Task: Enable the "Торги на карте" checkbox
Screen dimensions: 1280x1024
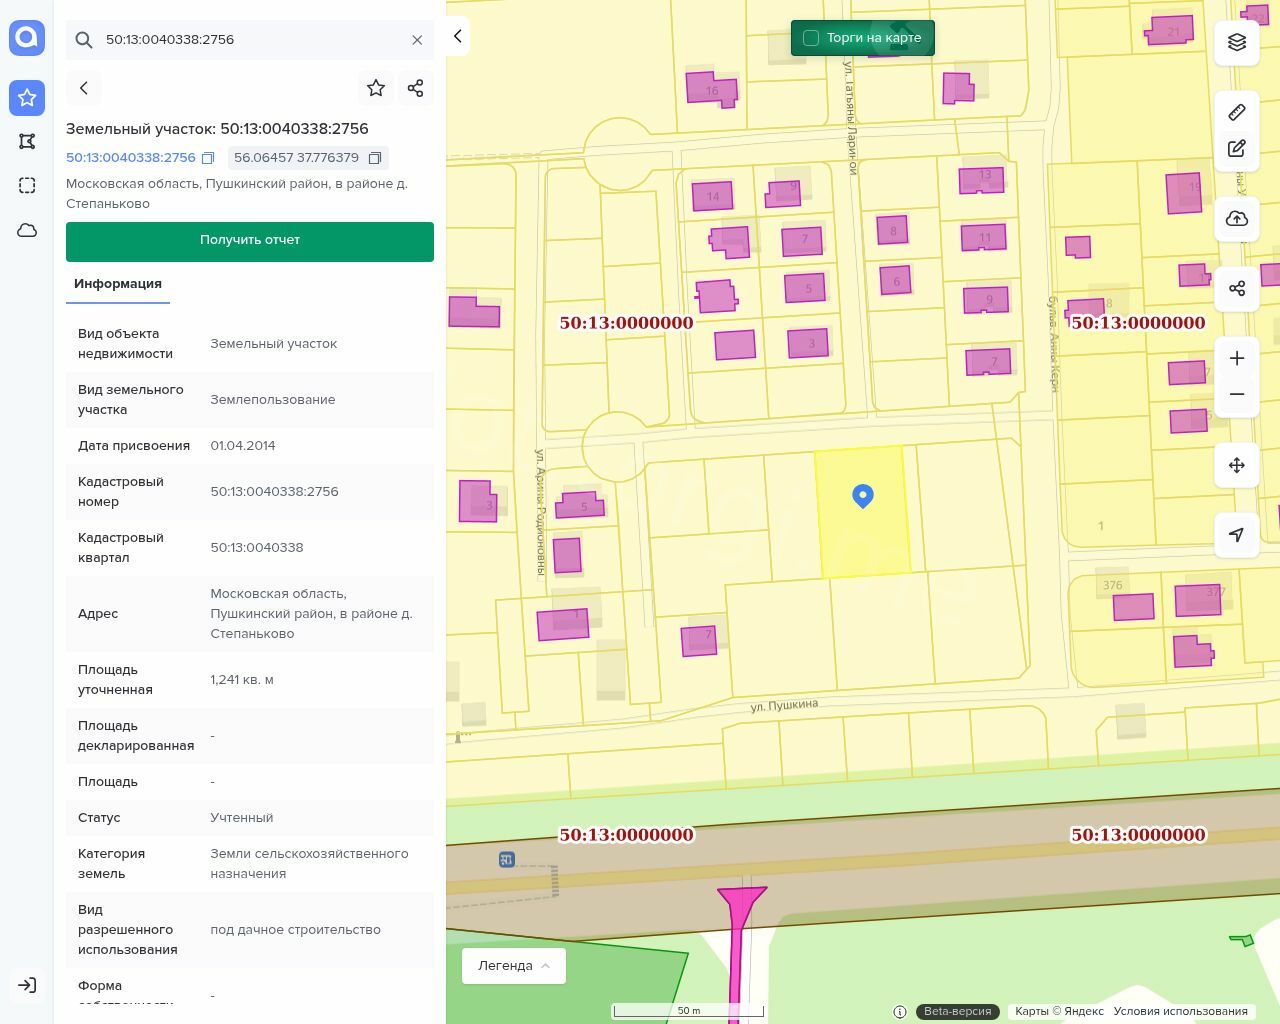Action: [x=811, y=38]
